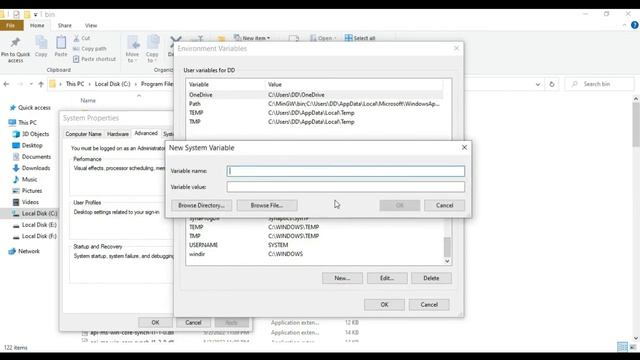The height and width of the screenshot is (360, 640).
Task: Click Edit button under system variables
Action: [x=387, y=278]
